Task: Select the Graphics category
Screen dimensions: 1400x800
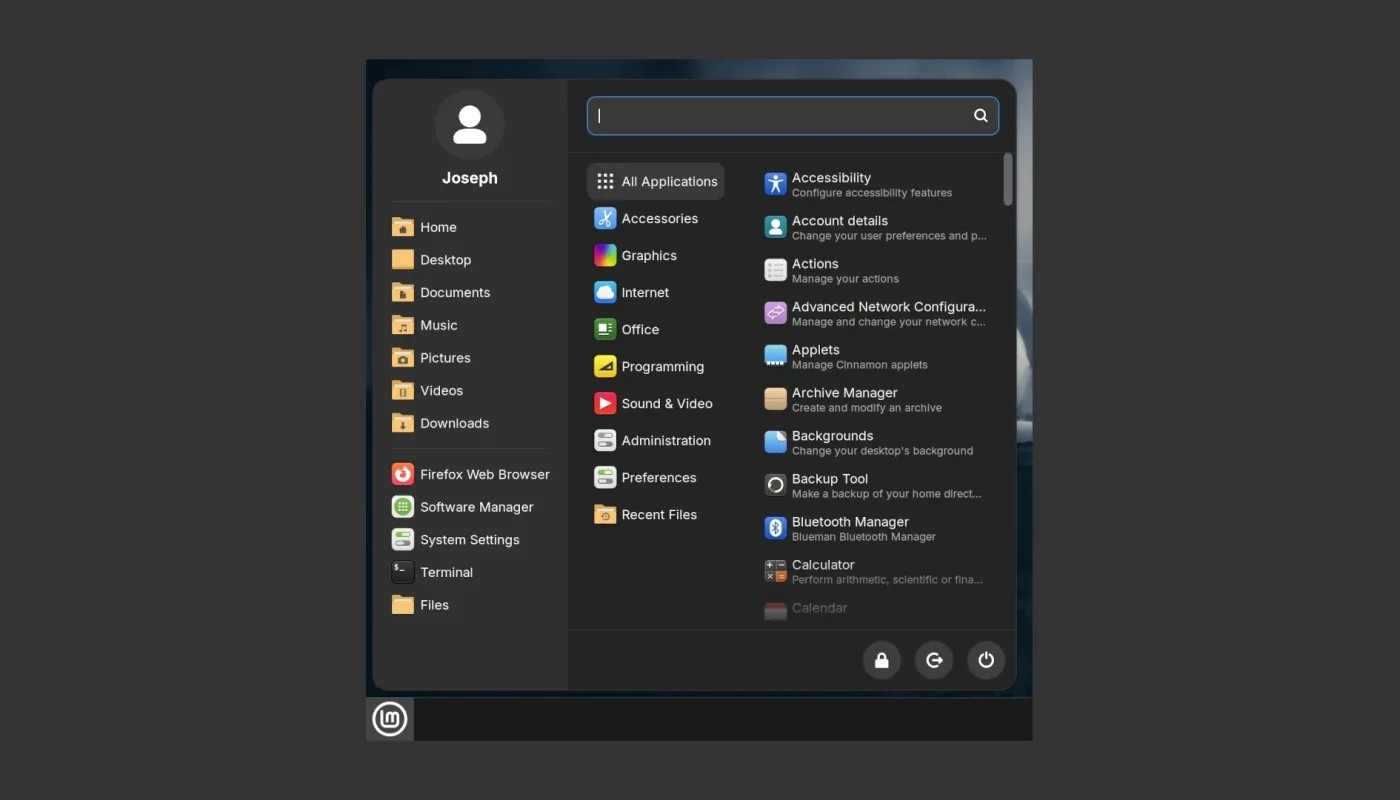Action: click(648, 255)
